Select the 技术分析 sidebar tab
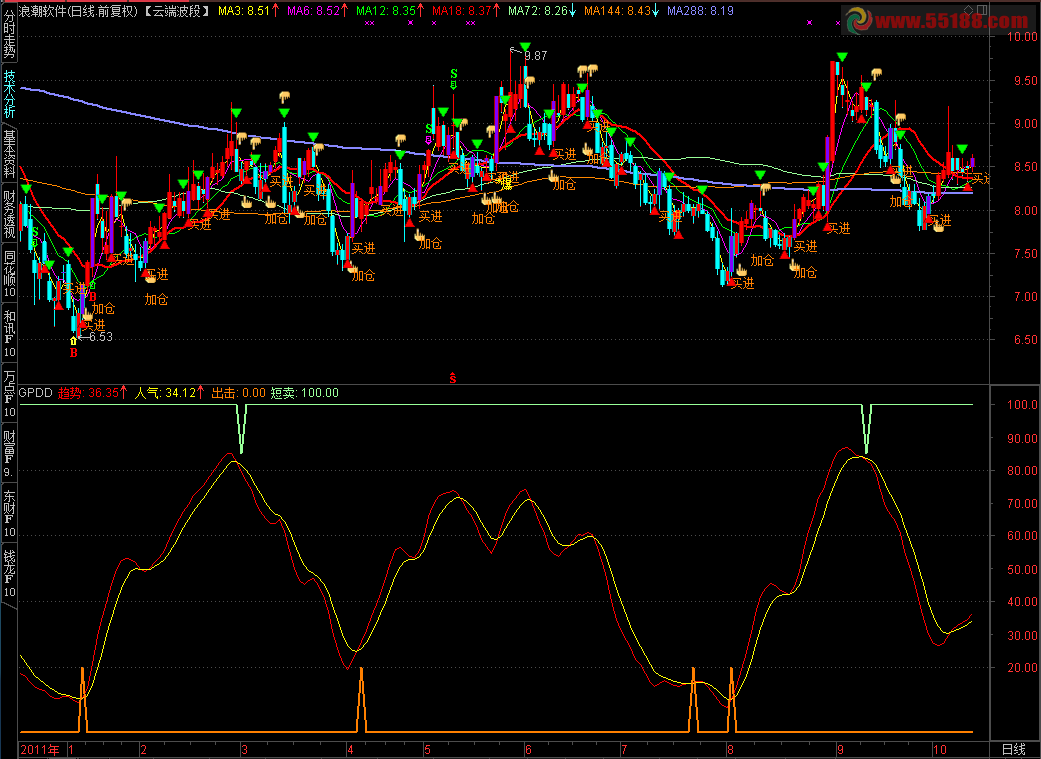Image resolution: width=1041 pixels, height=759 pixels. [x=9, y=94]
